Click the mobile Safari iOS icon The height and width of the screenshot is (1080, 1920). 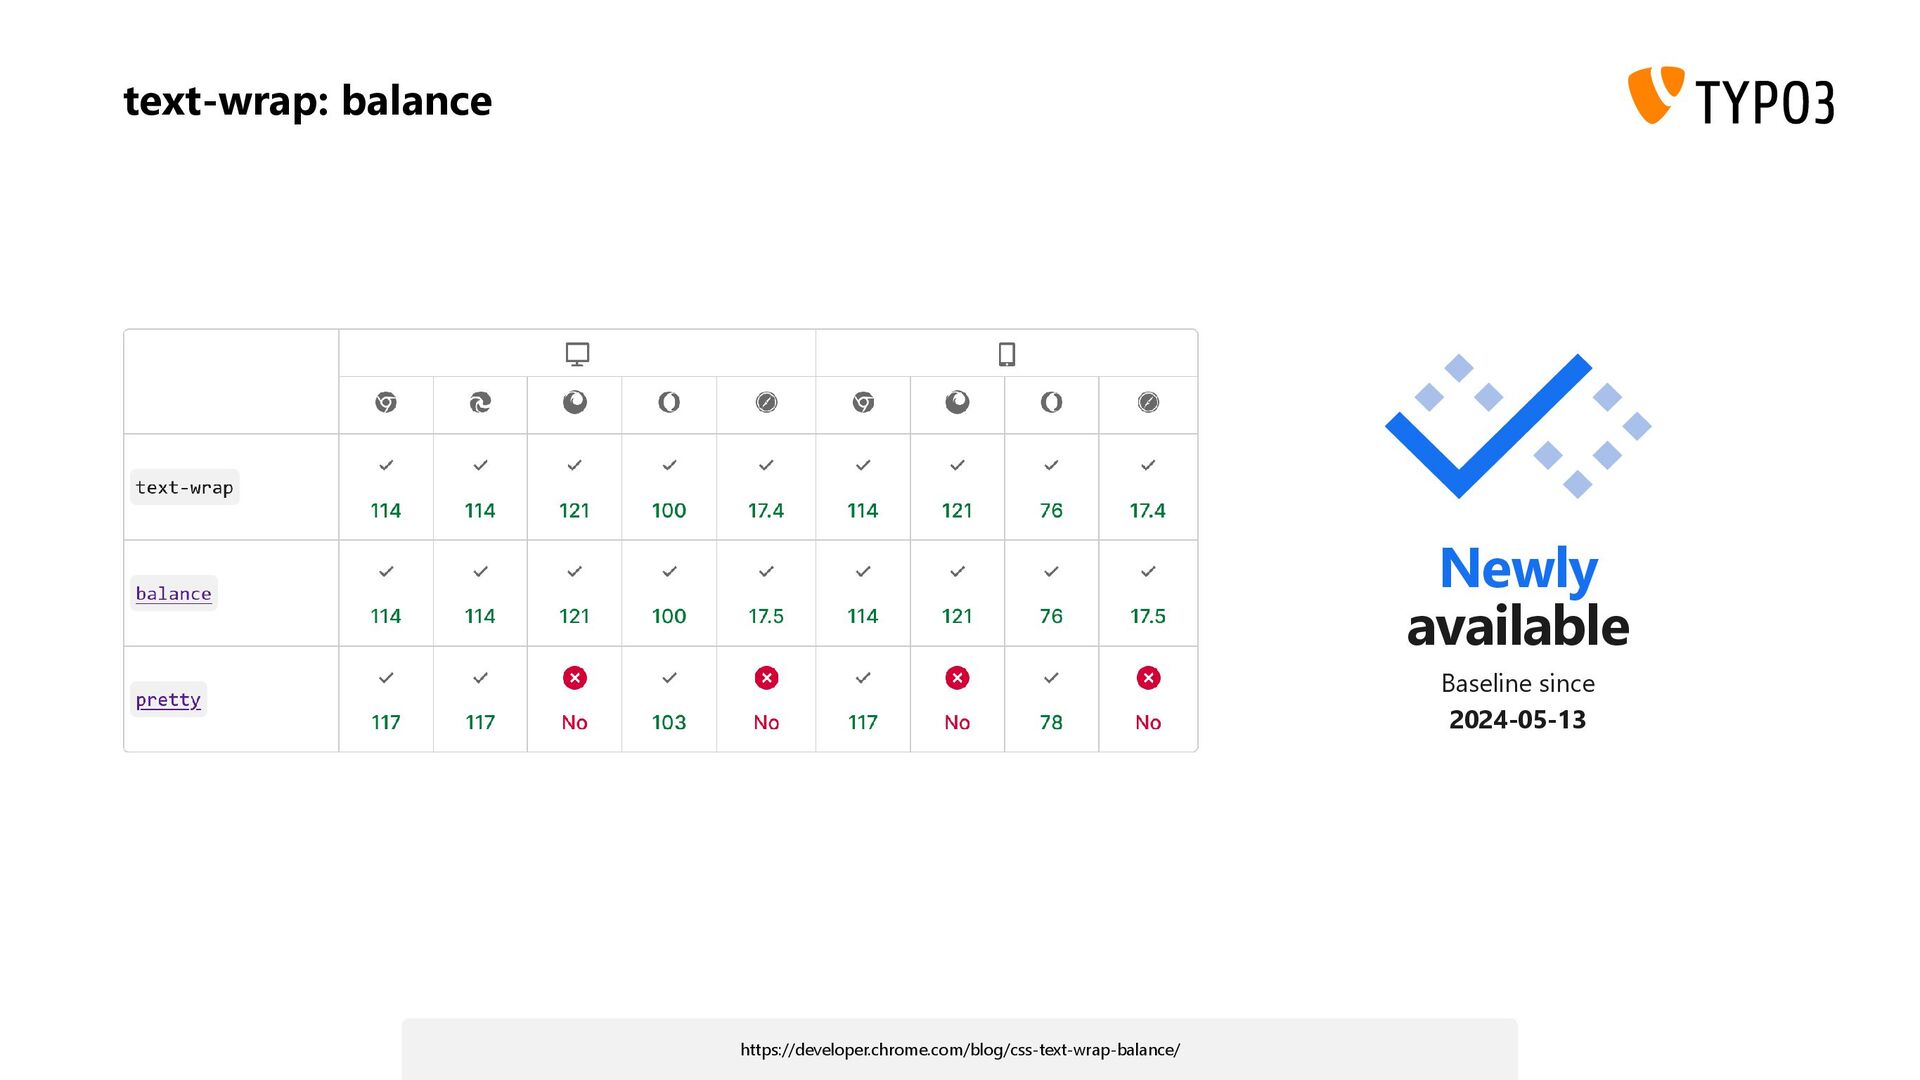pos(1148,402)
